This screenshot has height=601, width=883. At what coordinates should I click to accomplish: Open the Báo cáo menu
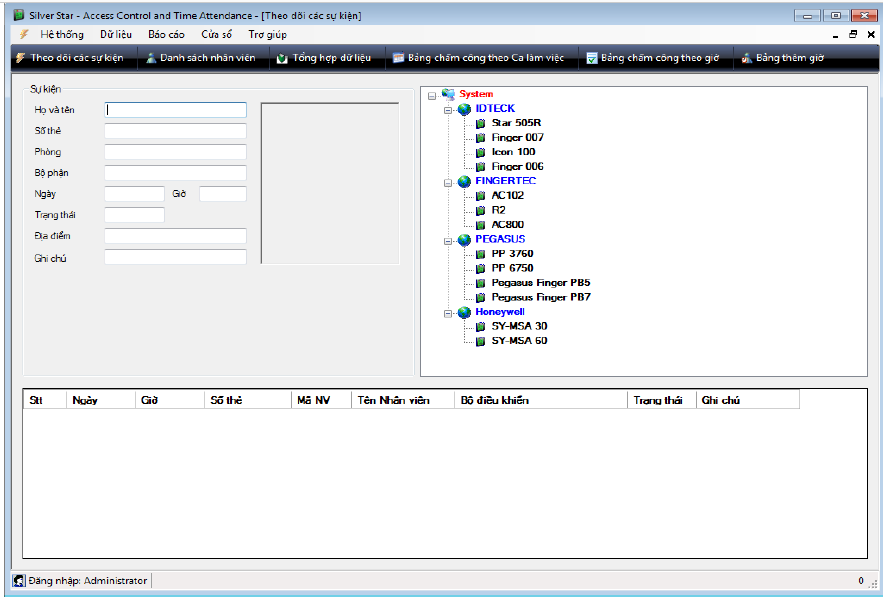coord(166,34)
